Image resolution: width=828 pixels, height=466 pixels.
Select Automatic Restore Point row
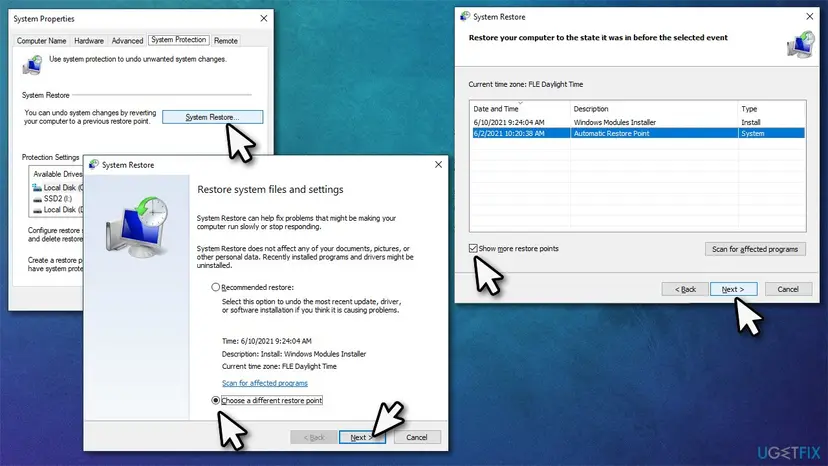(x=638, y=133)
